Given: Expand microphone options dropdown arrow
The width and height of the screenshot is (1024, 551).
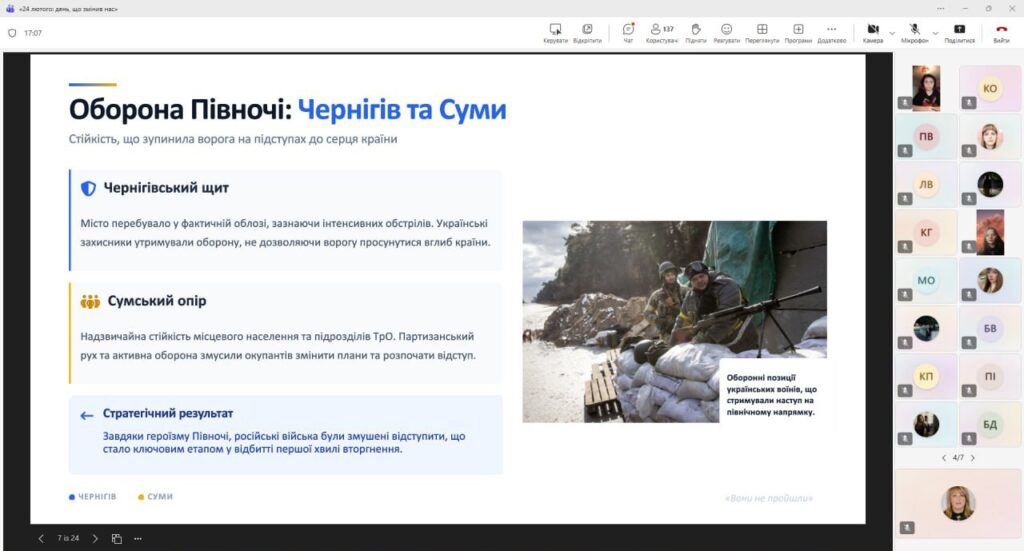Looking at the screenshot, I should click(935, 32).
